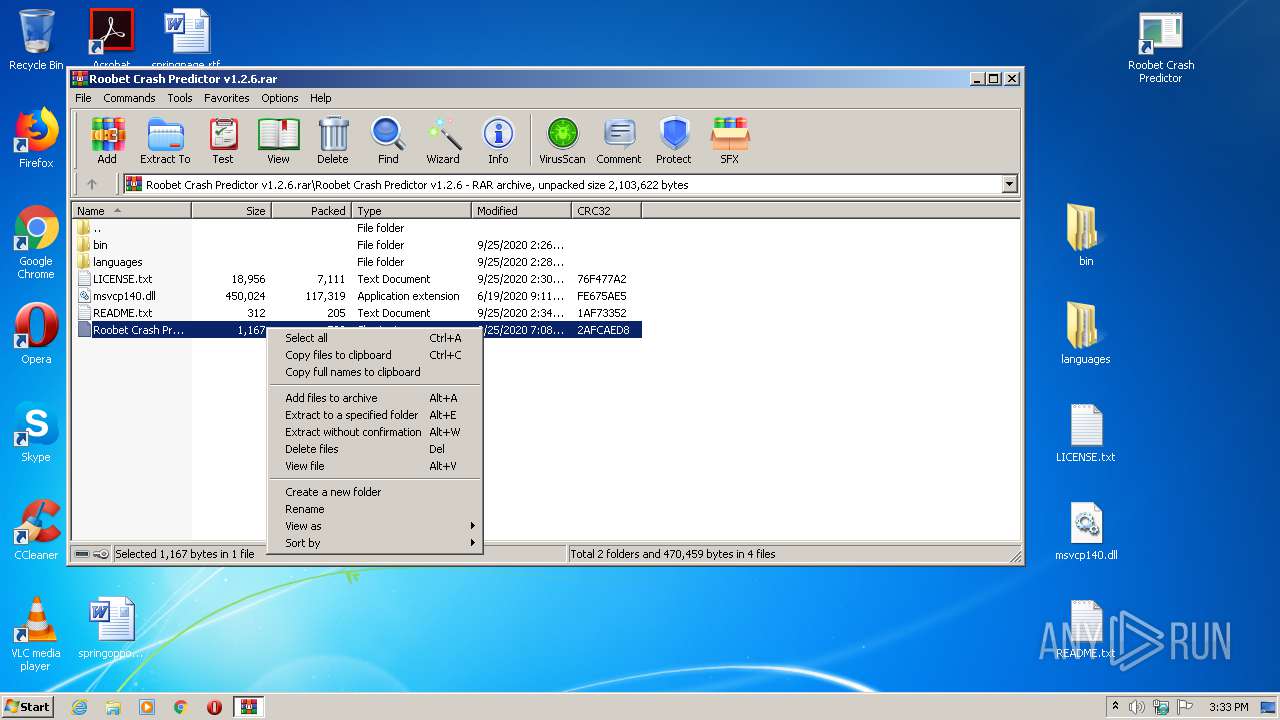Click the Start button
Image resolution: width=1280 pixels, height=720 pixels.
28,706
